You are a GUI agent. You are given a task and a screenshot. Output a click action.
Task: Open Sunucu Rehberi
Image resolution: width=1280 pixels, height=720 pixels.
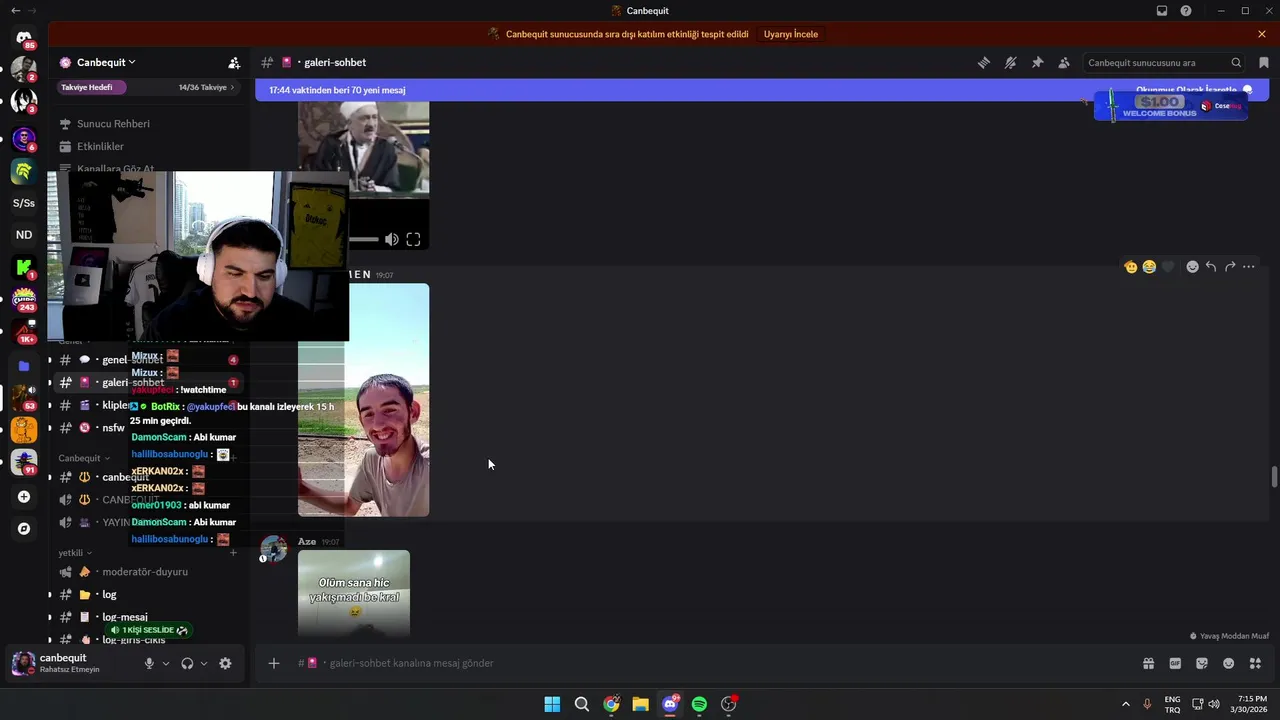tap(113, 124)
